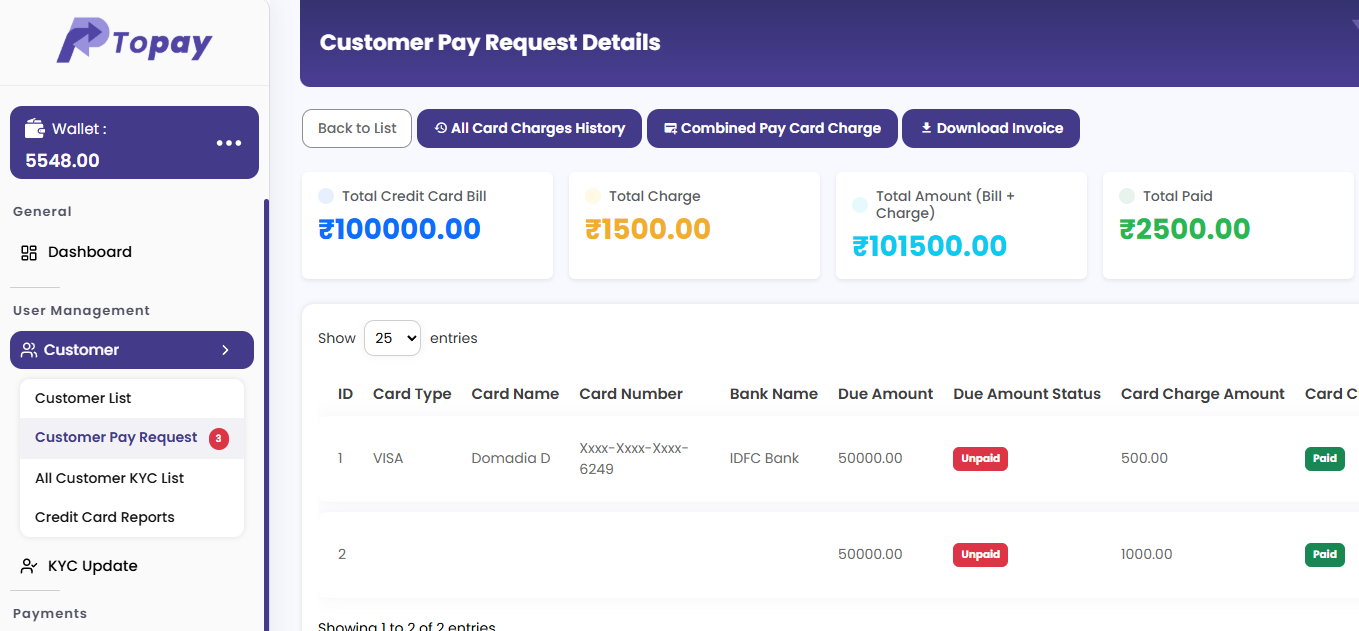Click the Customer users icon
1359x631 pixels.
(x=29, y=350)
